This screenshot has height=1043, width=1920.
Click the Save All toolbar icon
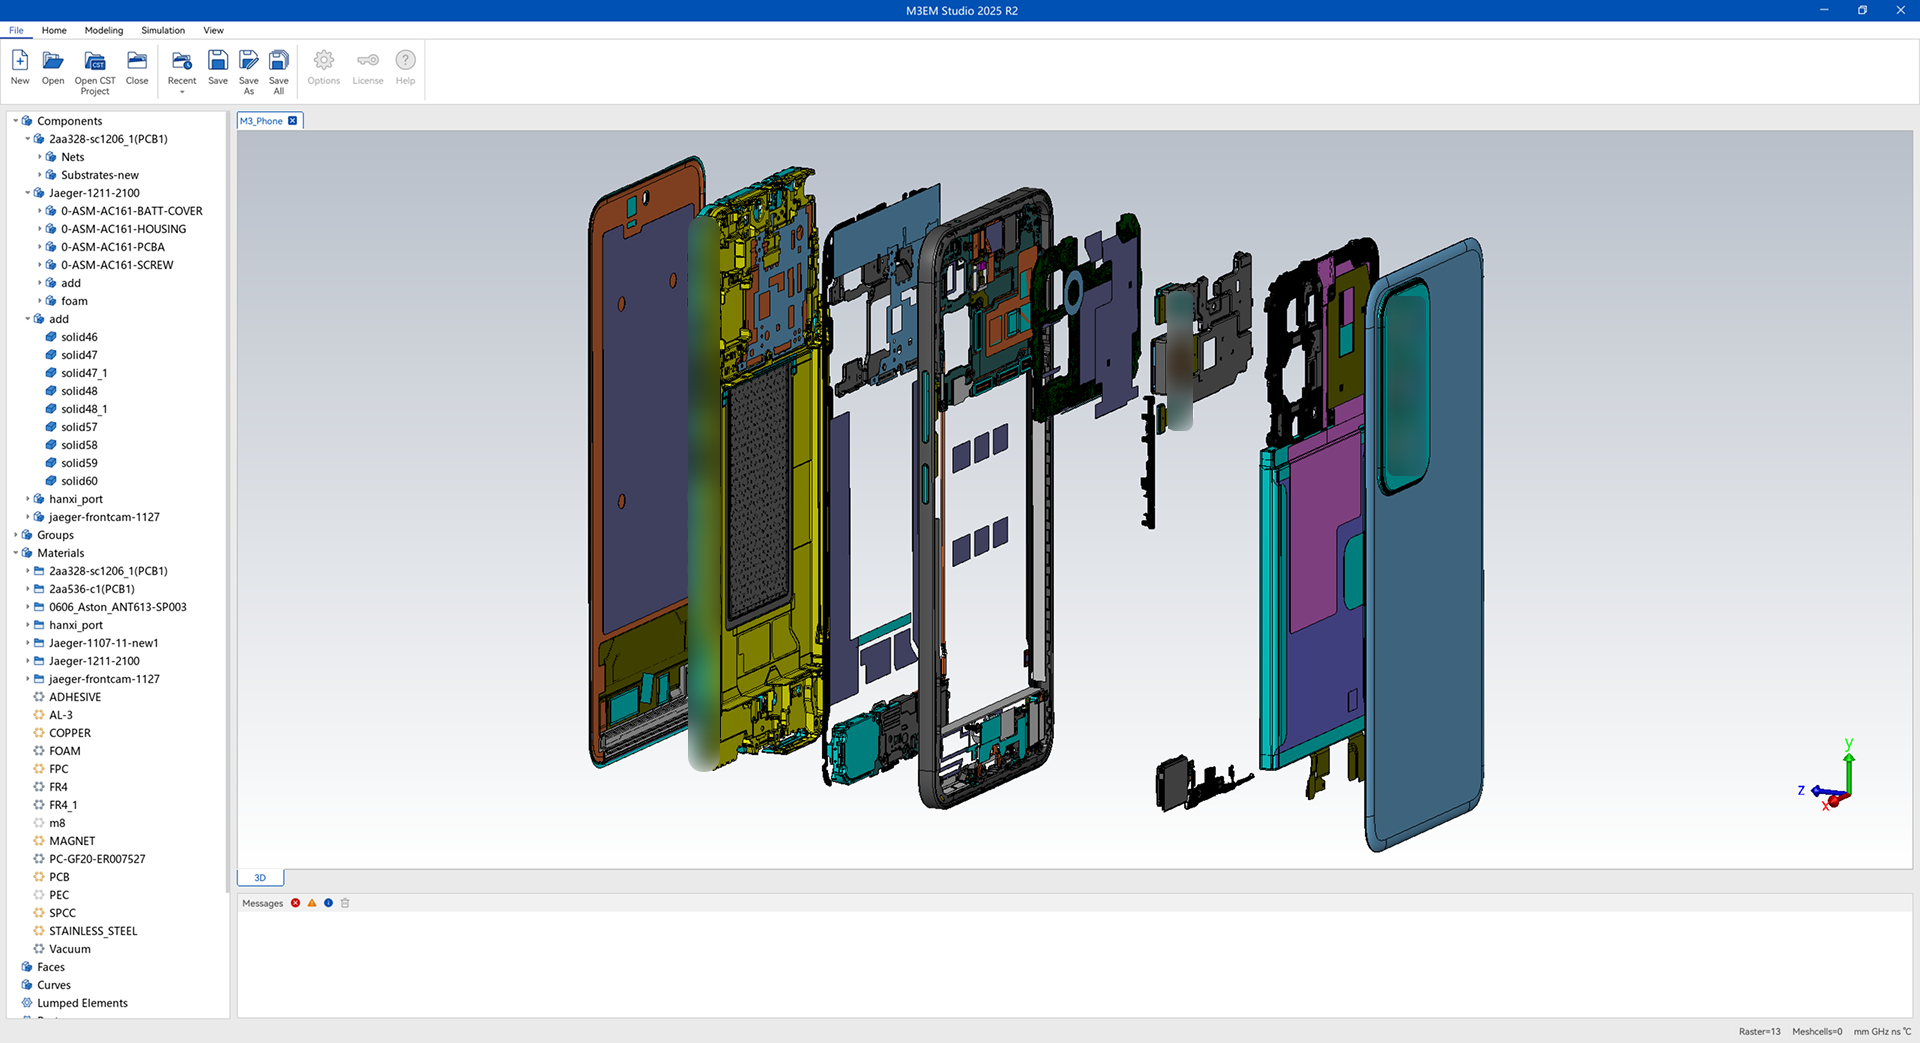[279, 62]
